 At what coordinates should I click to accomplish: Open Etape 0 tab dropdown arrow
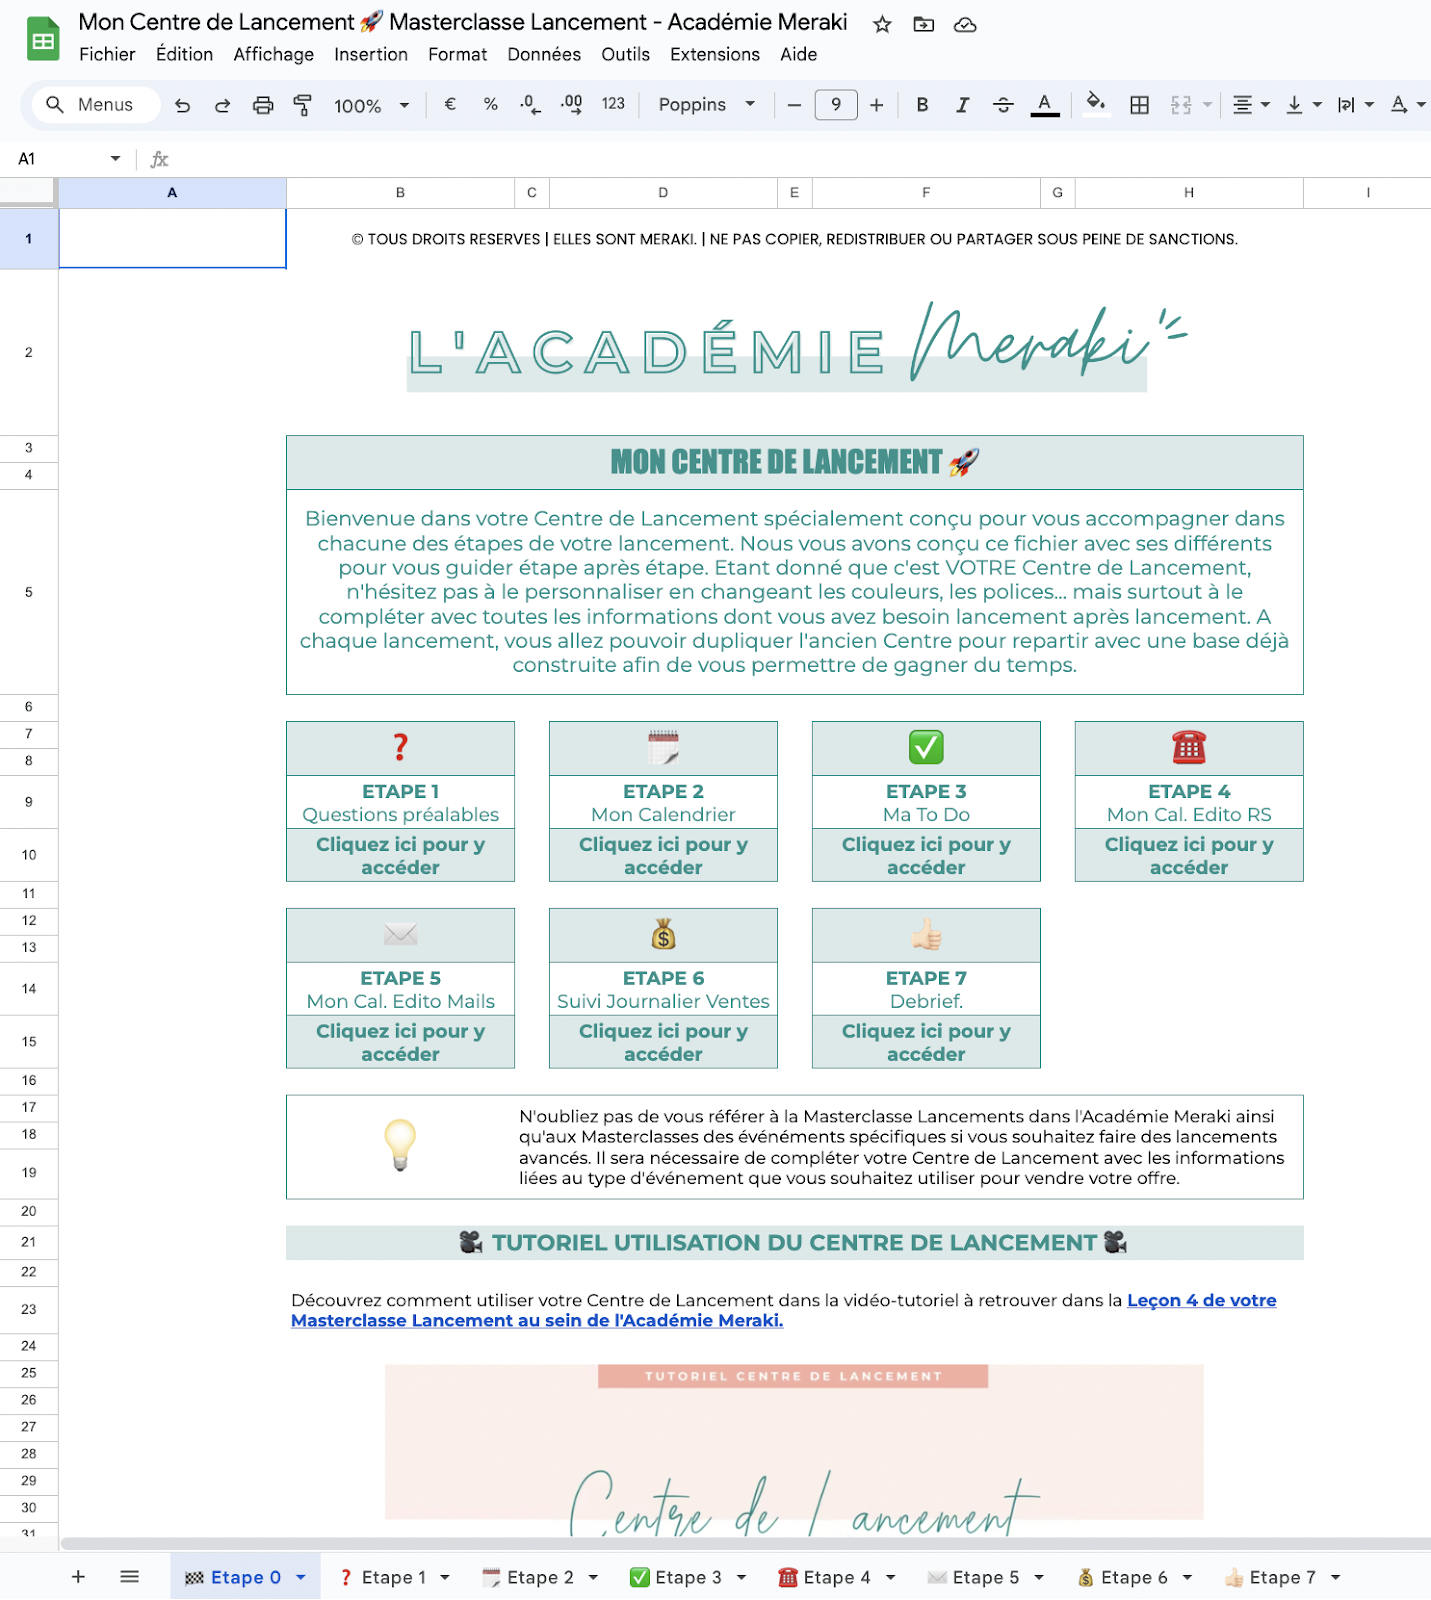tap(300, 1577)
